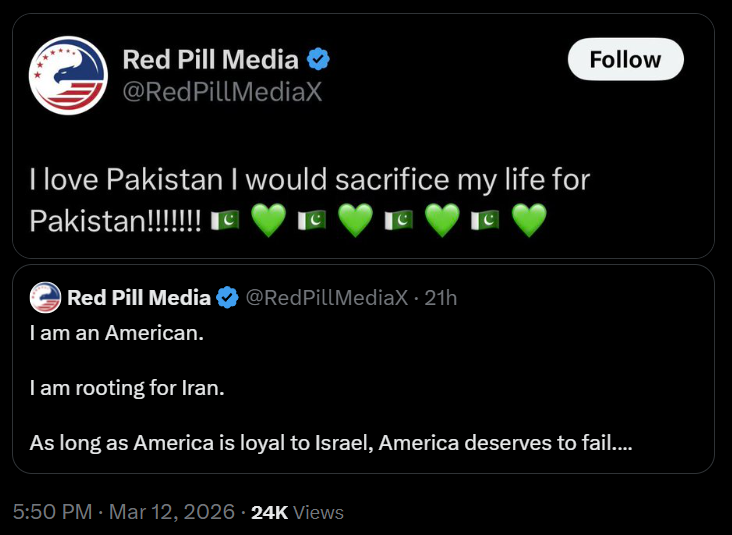Click the @RedPillMediaX handle in the quoted post

pyautogui.click(x=327, y=297)
